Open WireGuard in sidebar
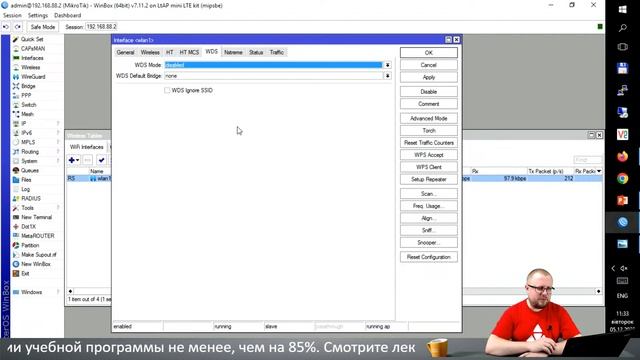 [33, 77]
